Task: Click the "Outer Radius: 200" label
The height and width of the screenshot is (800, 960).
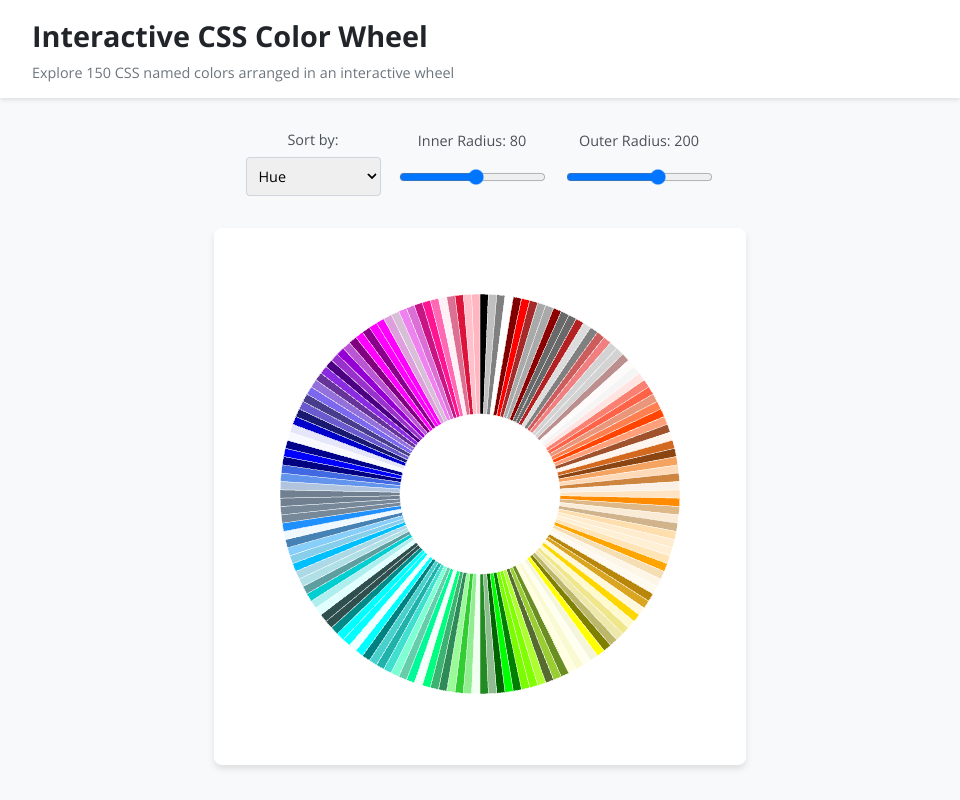Action: click(639, 141)
